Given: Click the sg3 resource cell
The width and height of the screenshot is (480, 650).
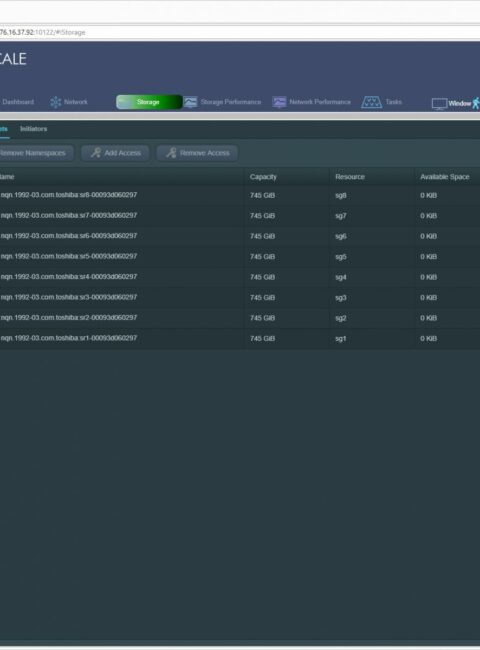Looking at the screenshot, I should click(x=341, y=298).
